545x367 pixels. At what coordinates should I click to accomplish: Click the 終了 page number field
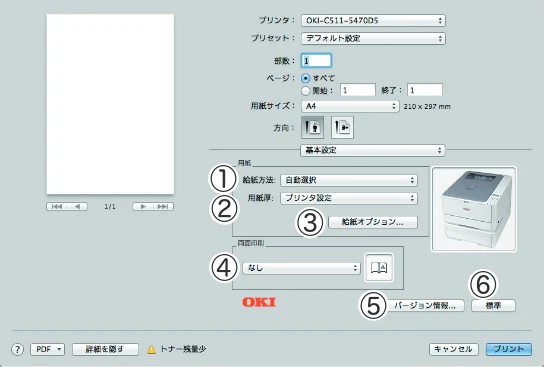425,90
